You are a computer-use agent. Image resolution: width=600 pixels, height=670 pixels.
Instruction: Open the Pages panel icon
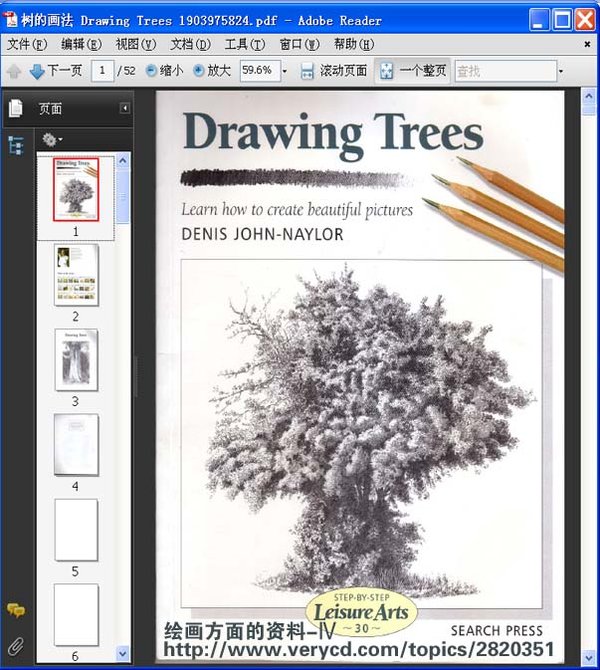click(15, 108)
